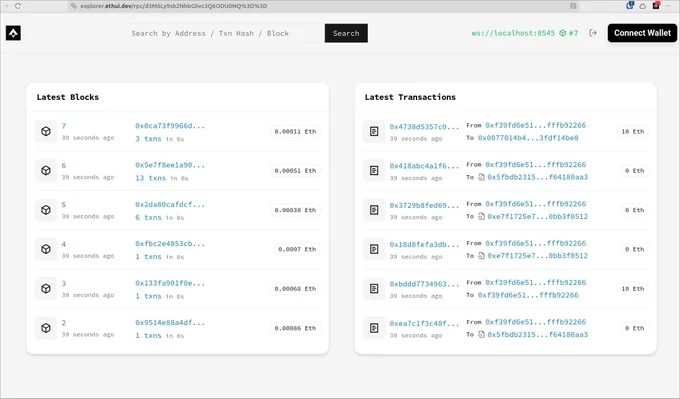Click the site info icon in address bar
680x399 pixels.
point(73,6)
